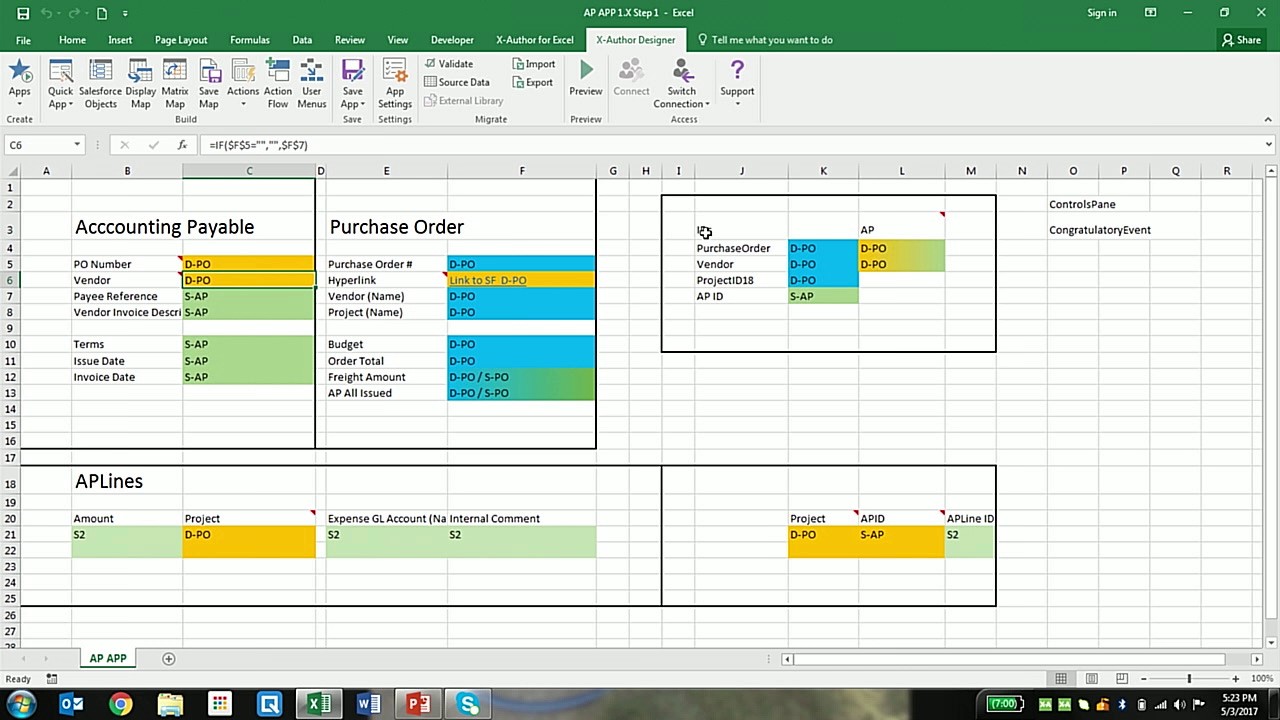Image resolution: width=1280 pixels, height=720 pixels.
Task: Click the horizontal scrollbar
Action: [x=1010, y=659]
